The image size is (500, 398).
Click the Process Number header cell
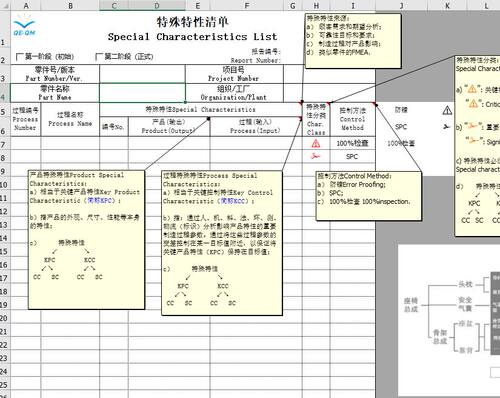pos(26,119)
